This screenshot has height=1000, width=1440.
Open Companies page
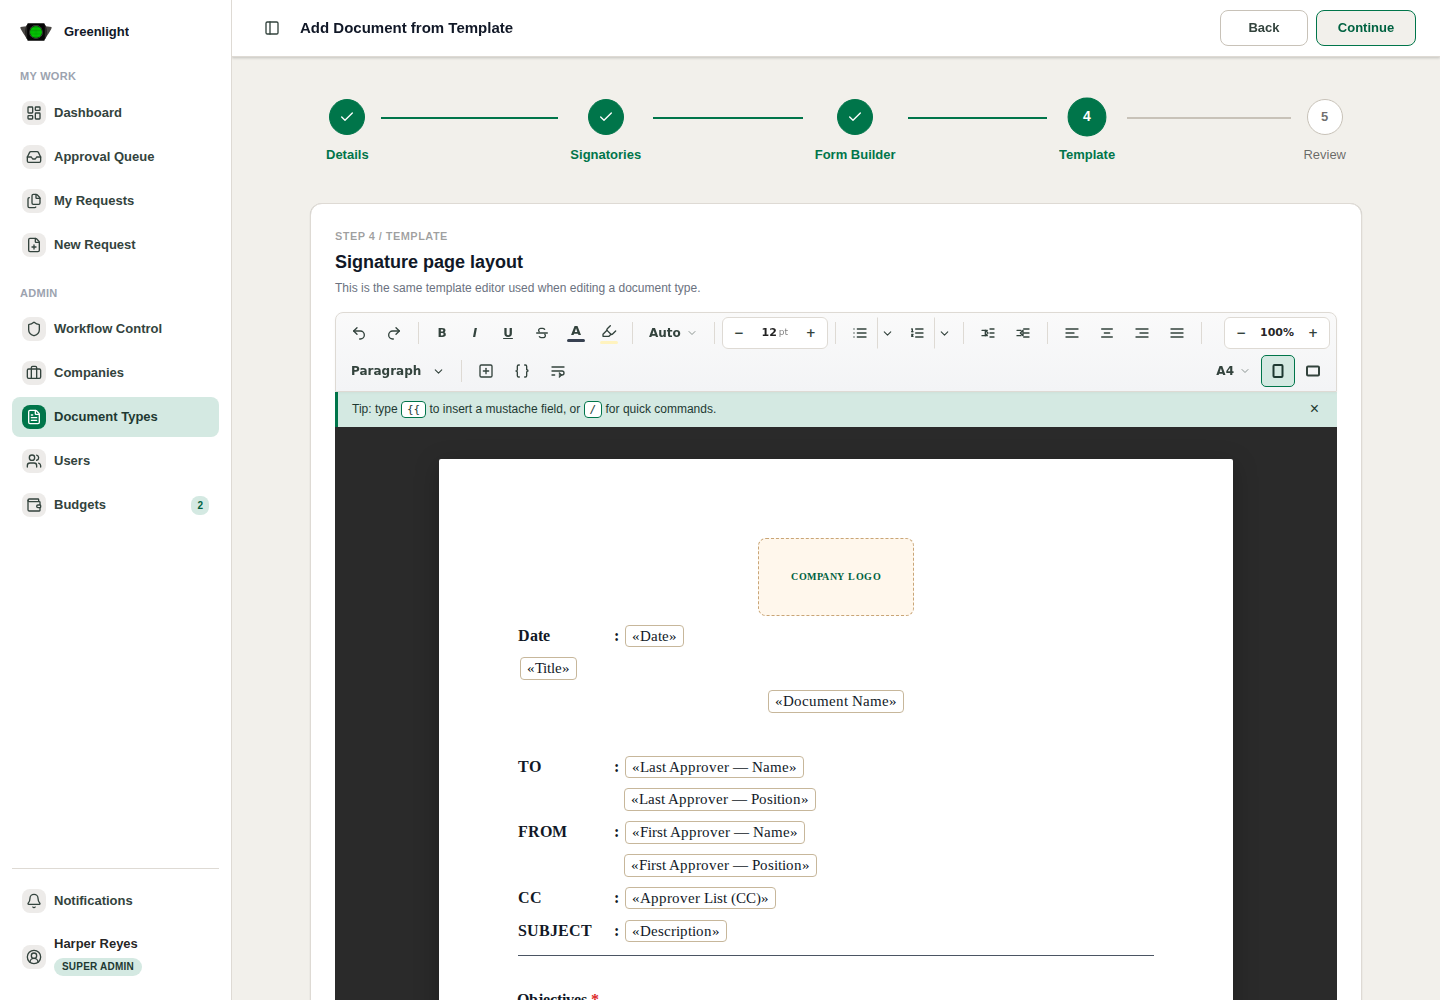pyautogui.click(x=115, y=373)
